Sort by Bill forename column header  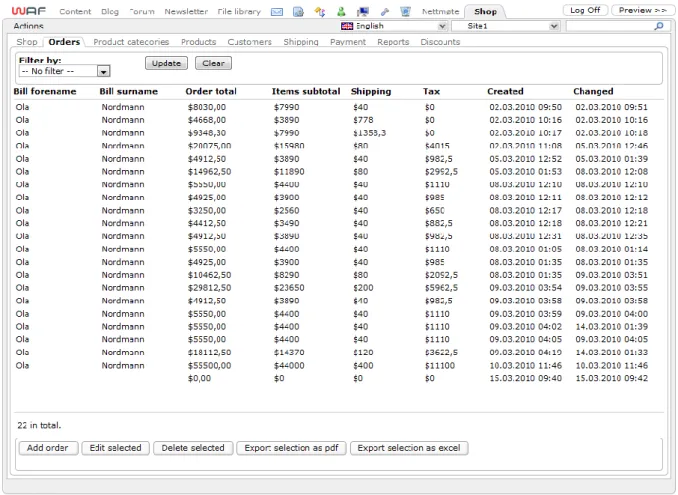(x=45, y=91)
